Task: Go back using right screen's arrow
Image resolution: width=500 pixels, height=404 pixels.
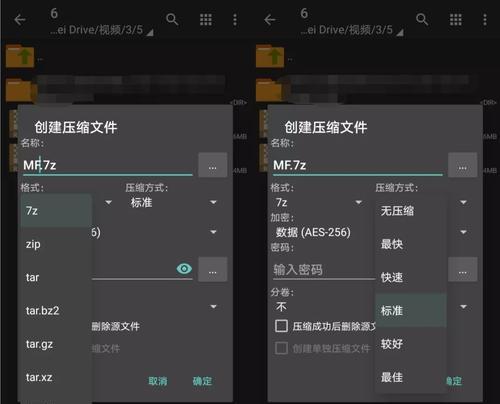Action: (x=270, y=20)
